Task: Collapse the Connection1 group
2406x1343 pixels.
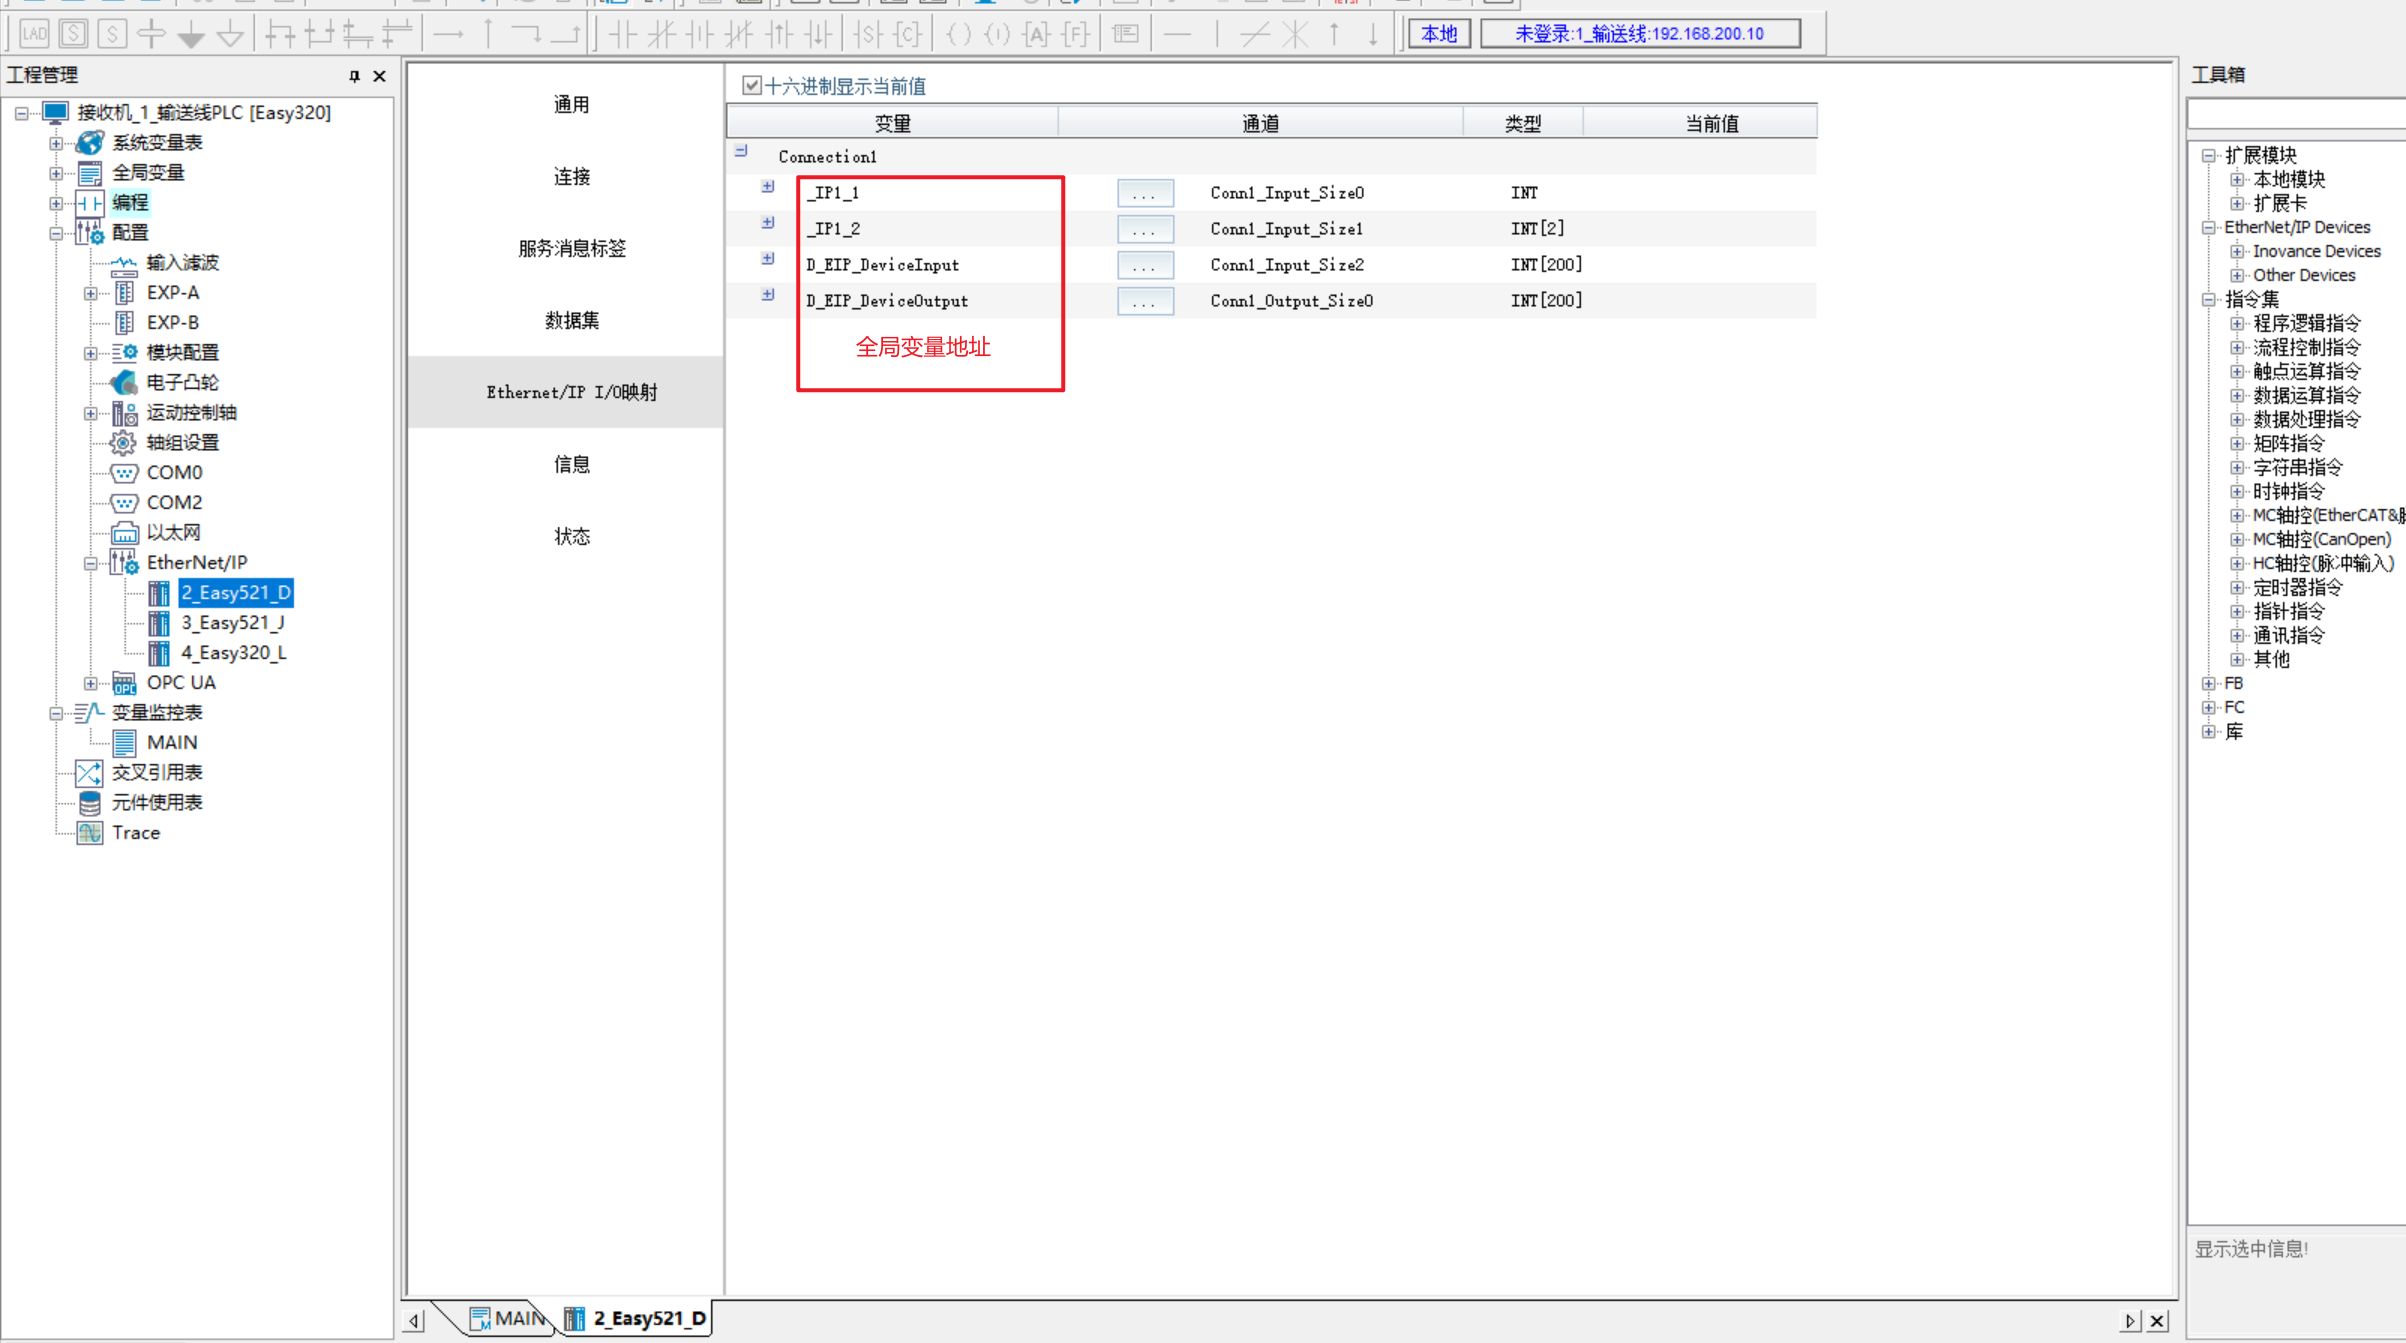Action: (741, 151)
